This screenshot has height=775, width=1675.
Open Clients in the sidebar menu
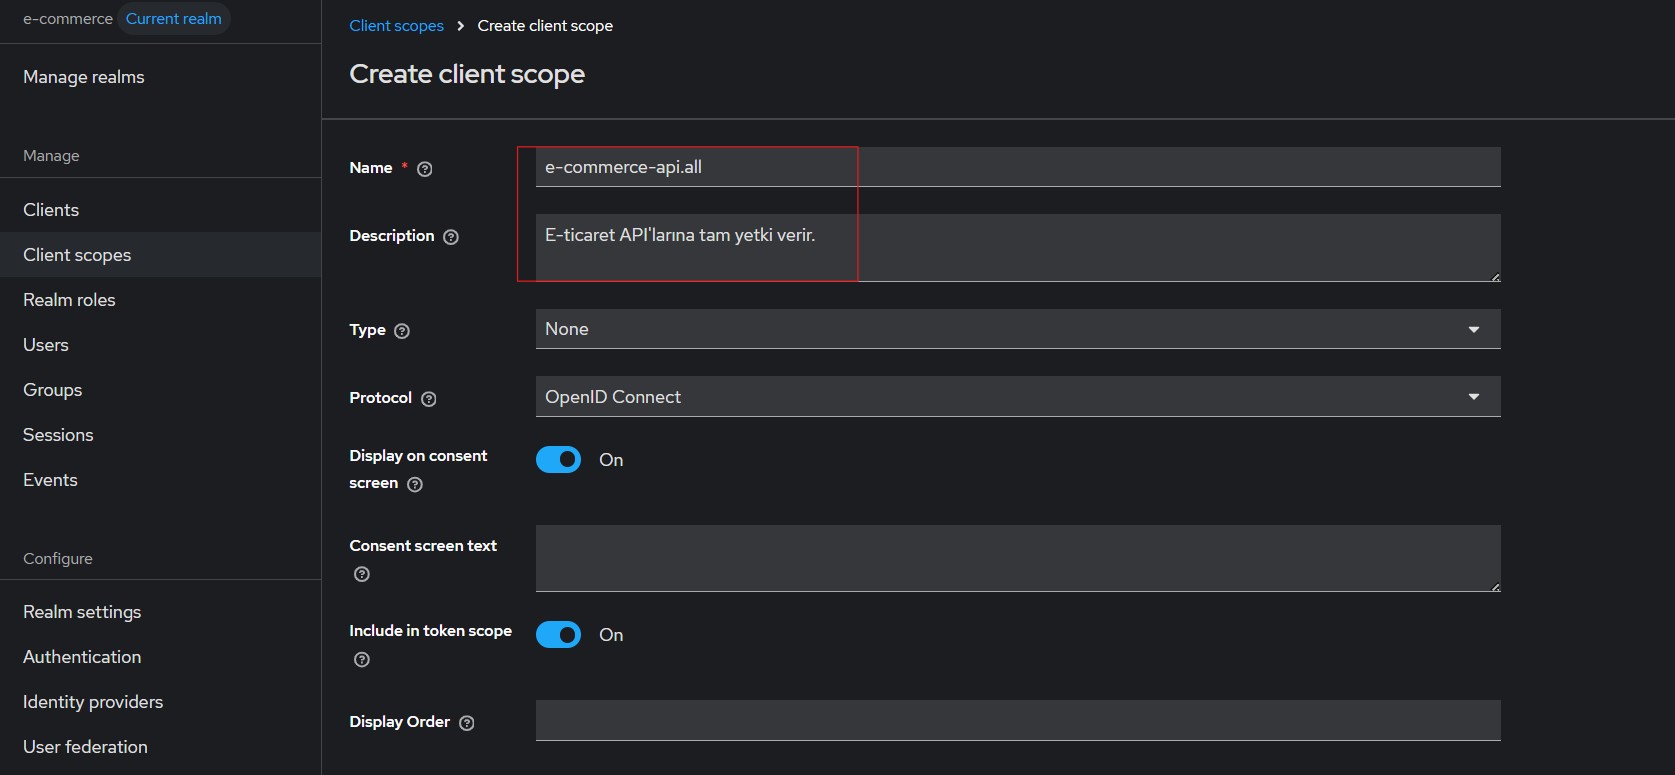pos(51,210)
